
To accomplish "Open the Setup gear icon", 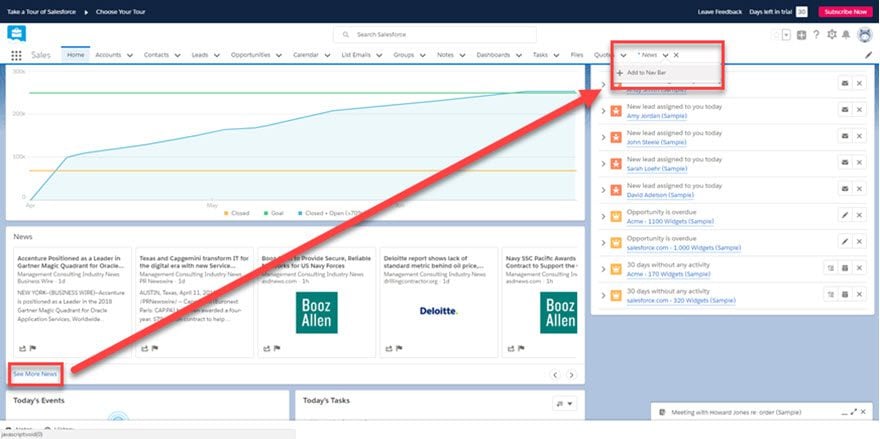I will coord(831,35).
